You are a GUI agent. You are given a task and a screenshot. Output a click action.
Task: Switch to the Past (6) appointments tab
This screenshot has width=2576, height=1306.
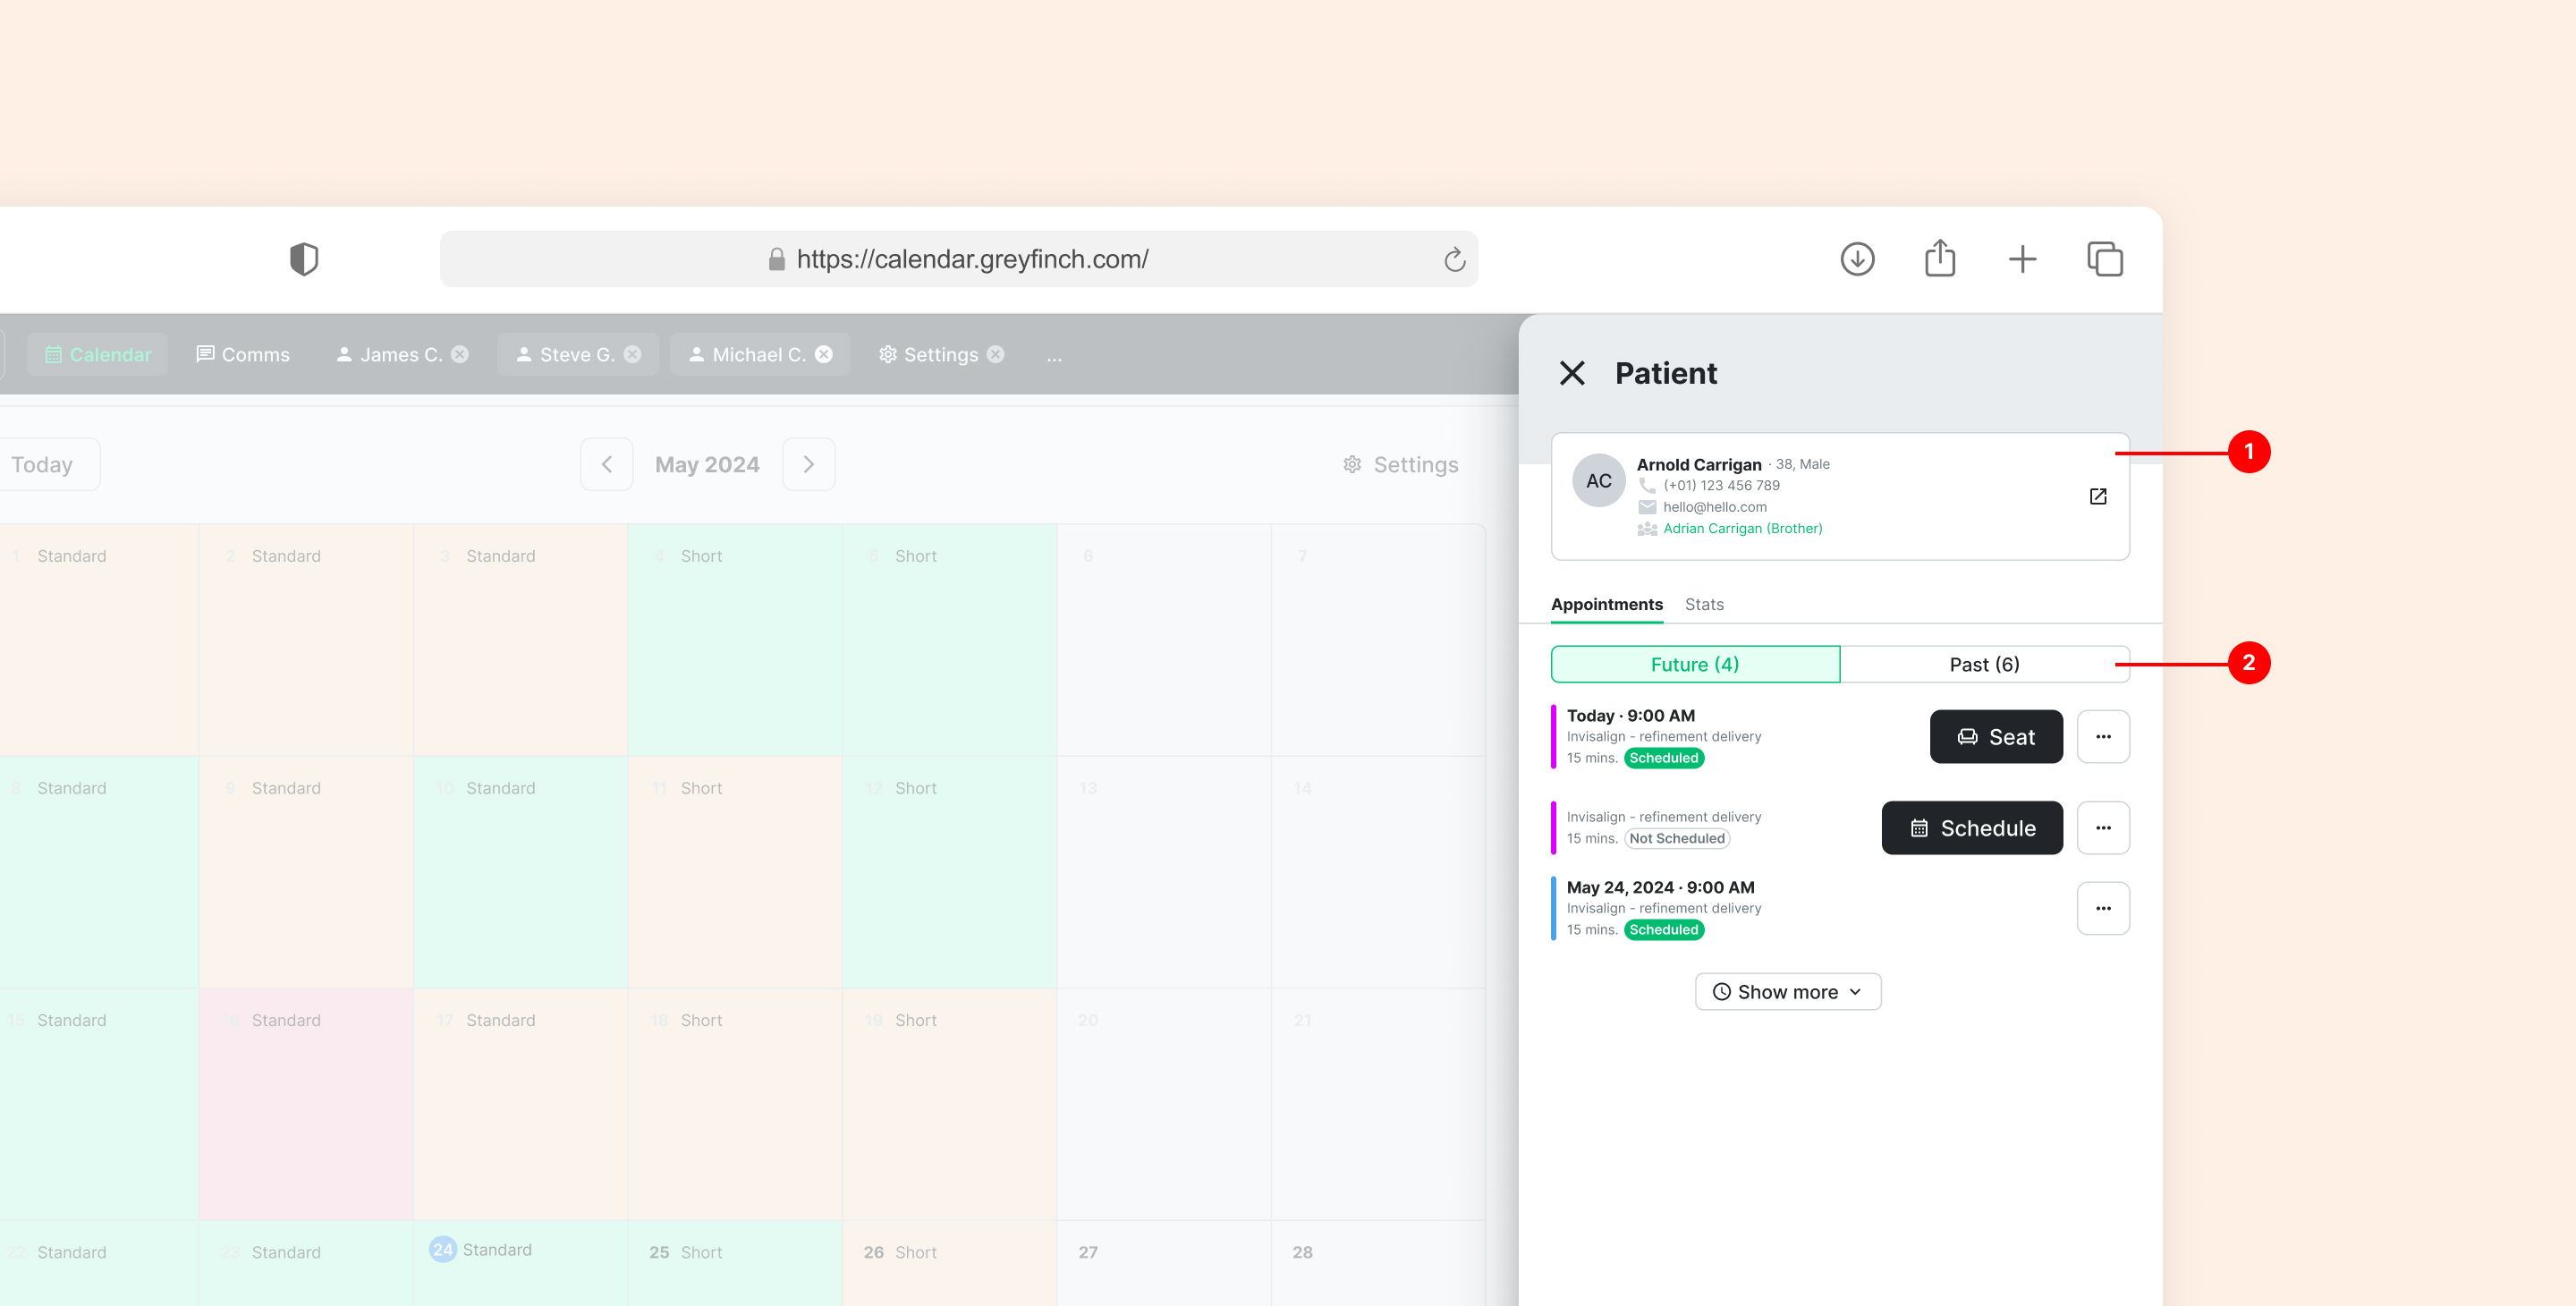[1985, 663]
